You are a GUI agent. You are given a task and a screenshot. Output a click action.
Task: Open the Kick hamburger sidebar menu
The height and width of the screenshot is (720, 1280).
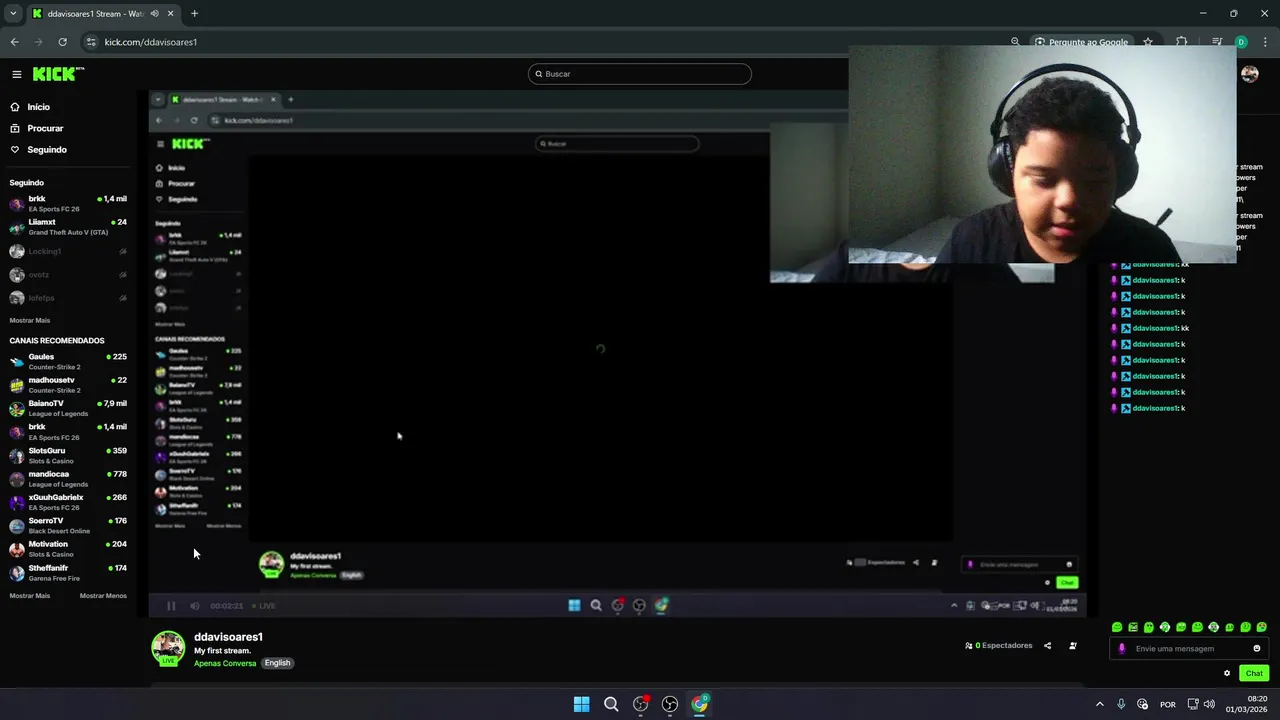click(16, 74)
